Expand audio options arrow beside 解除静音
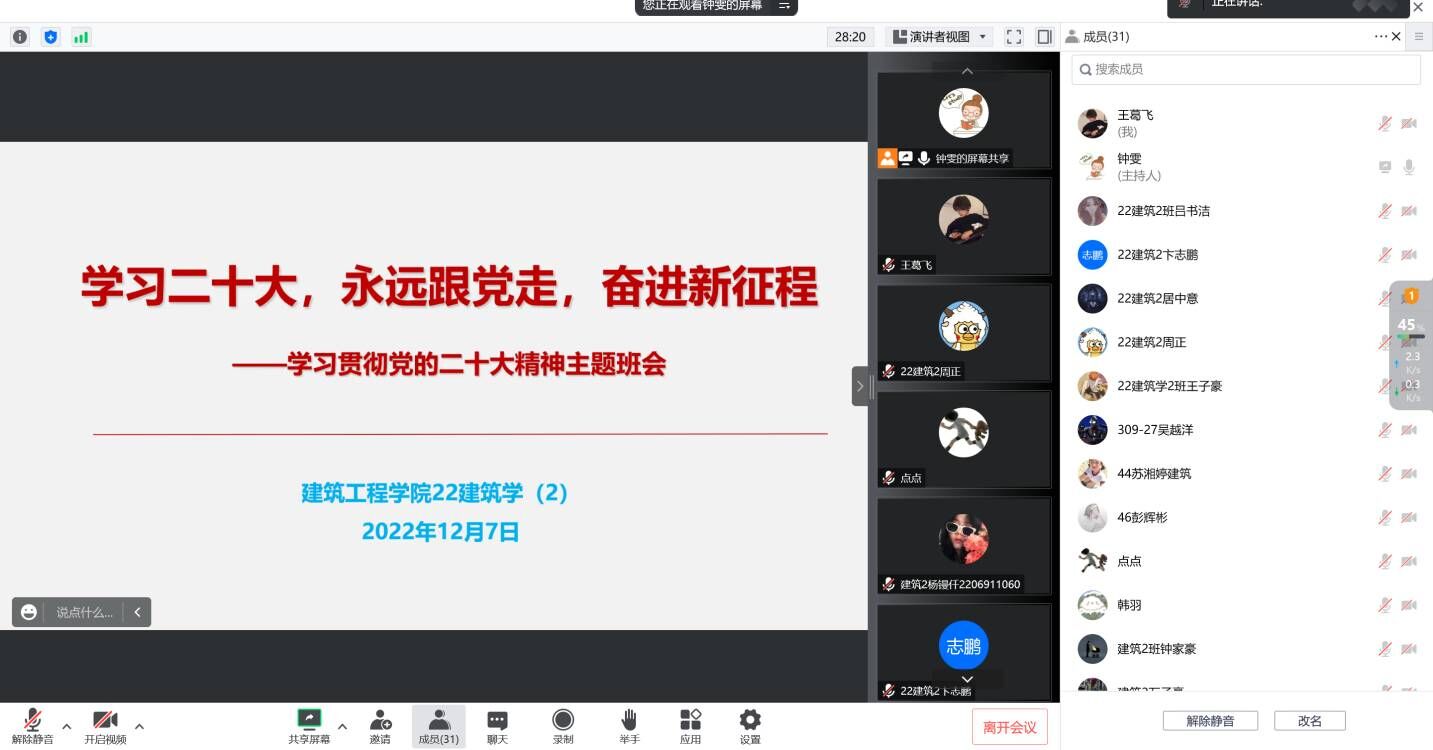 67,726
